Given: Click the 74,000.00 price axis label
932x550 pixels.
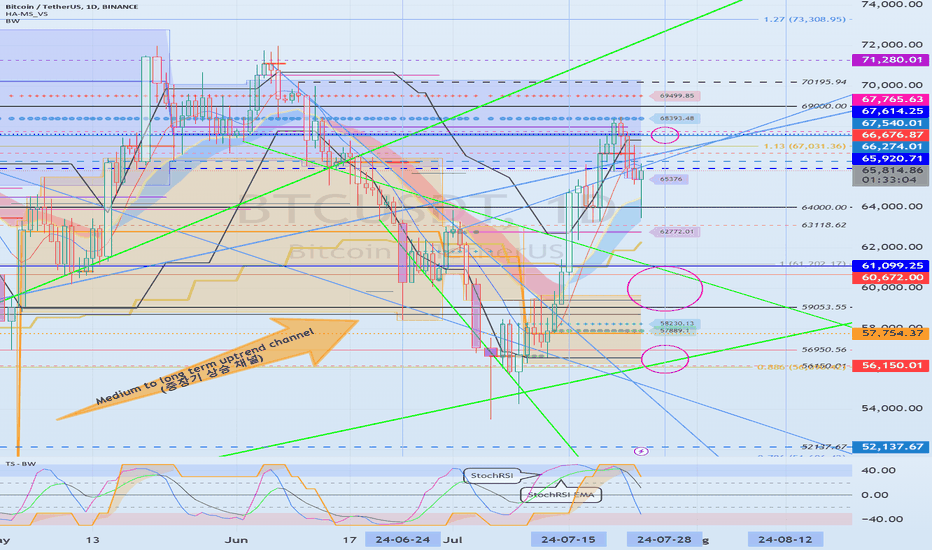Looking at the screenshot, I should [x=892, y=4].
